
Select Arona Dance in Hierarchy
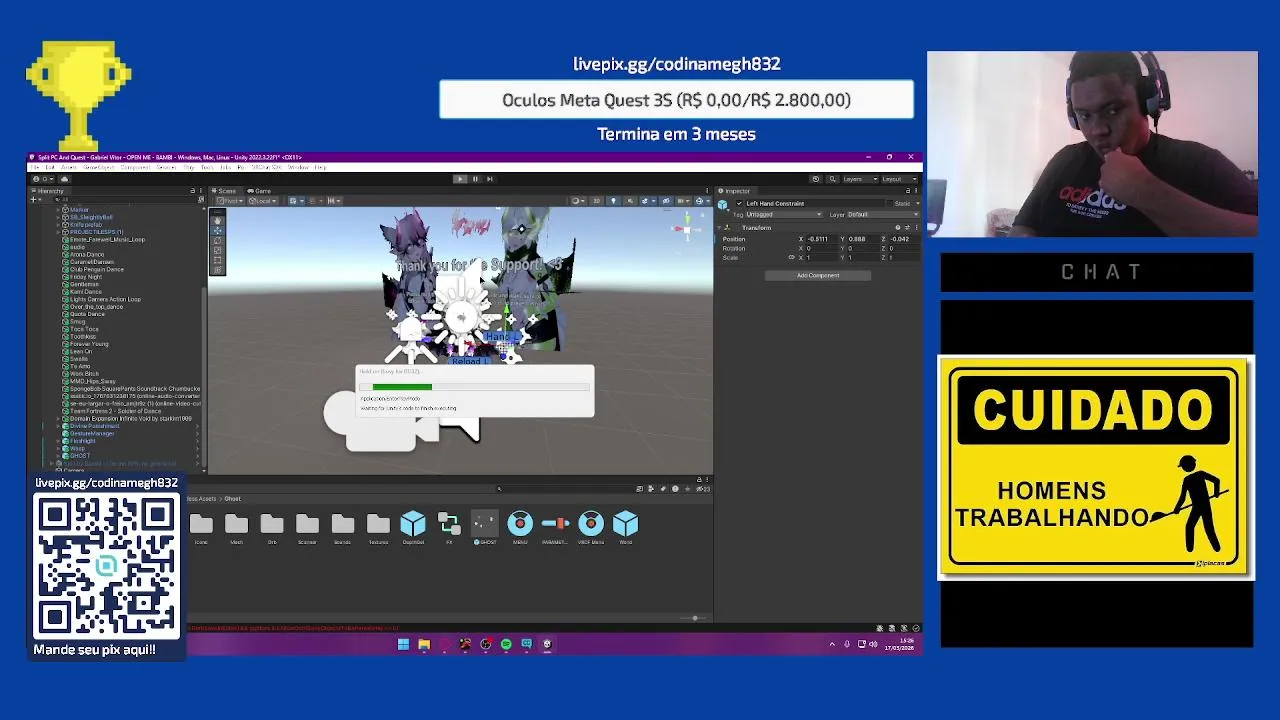tap(87, 254)
